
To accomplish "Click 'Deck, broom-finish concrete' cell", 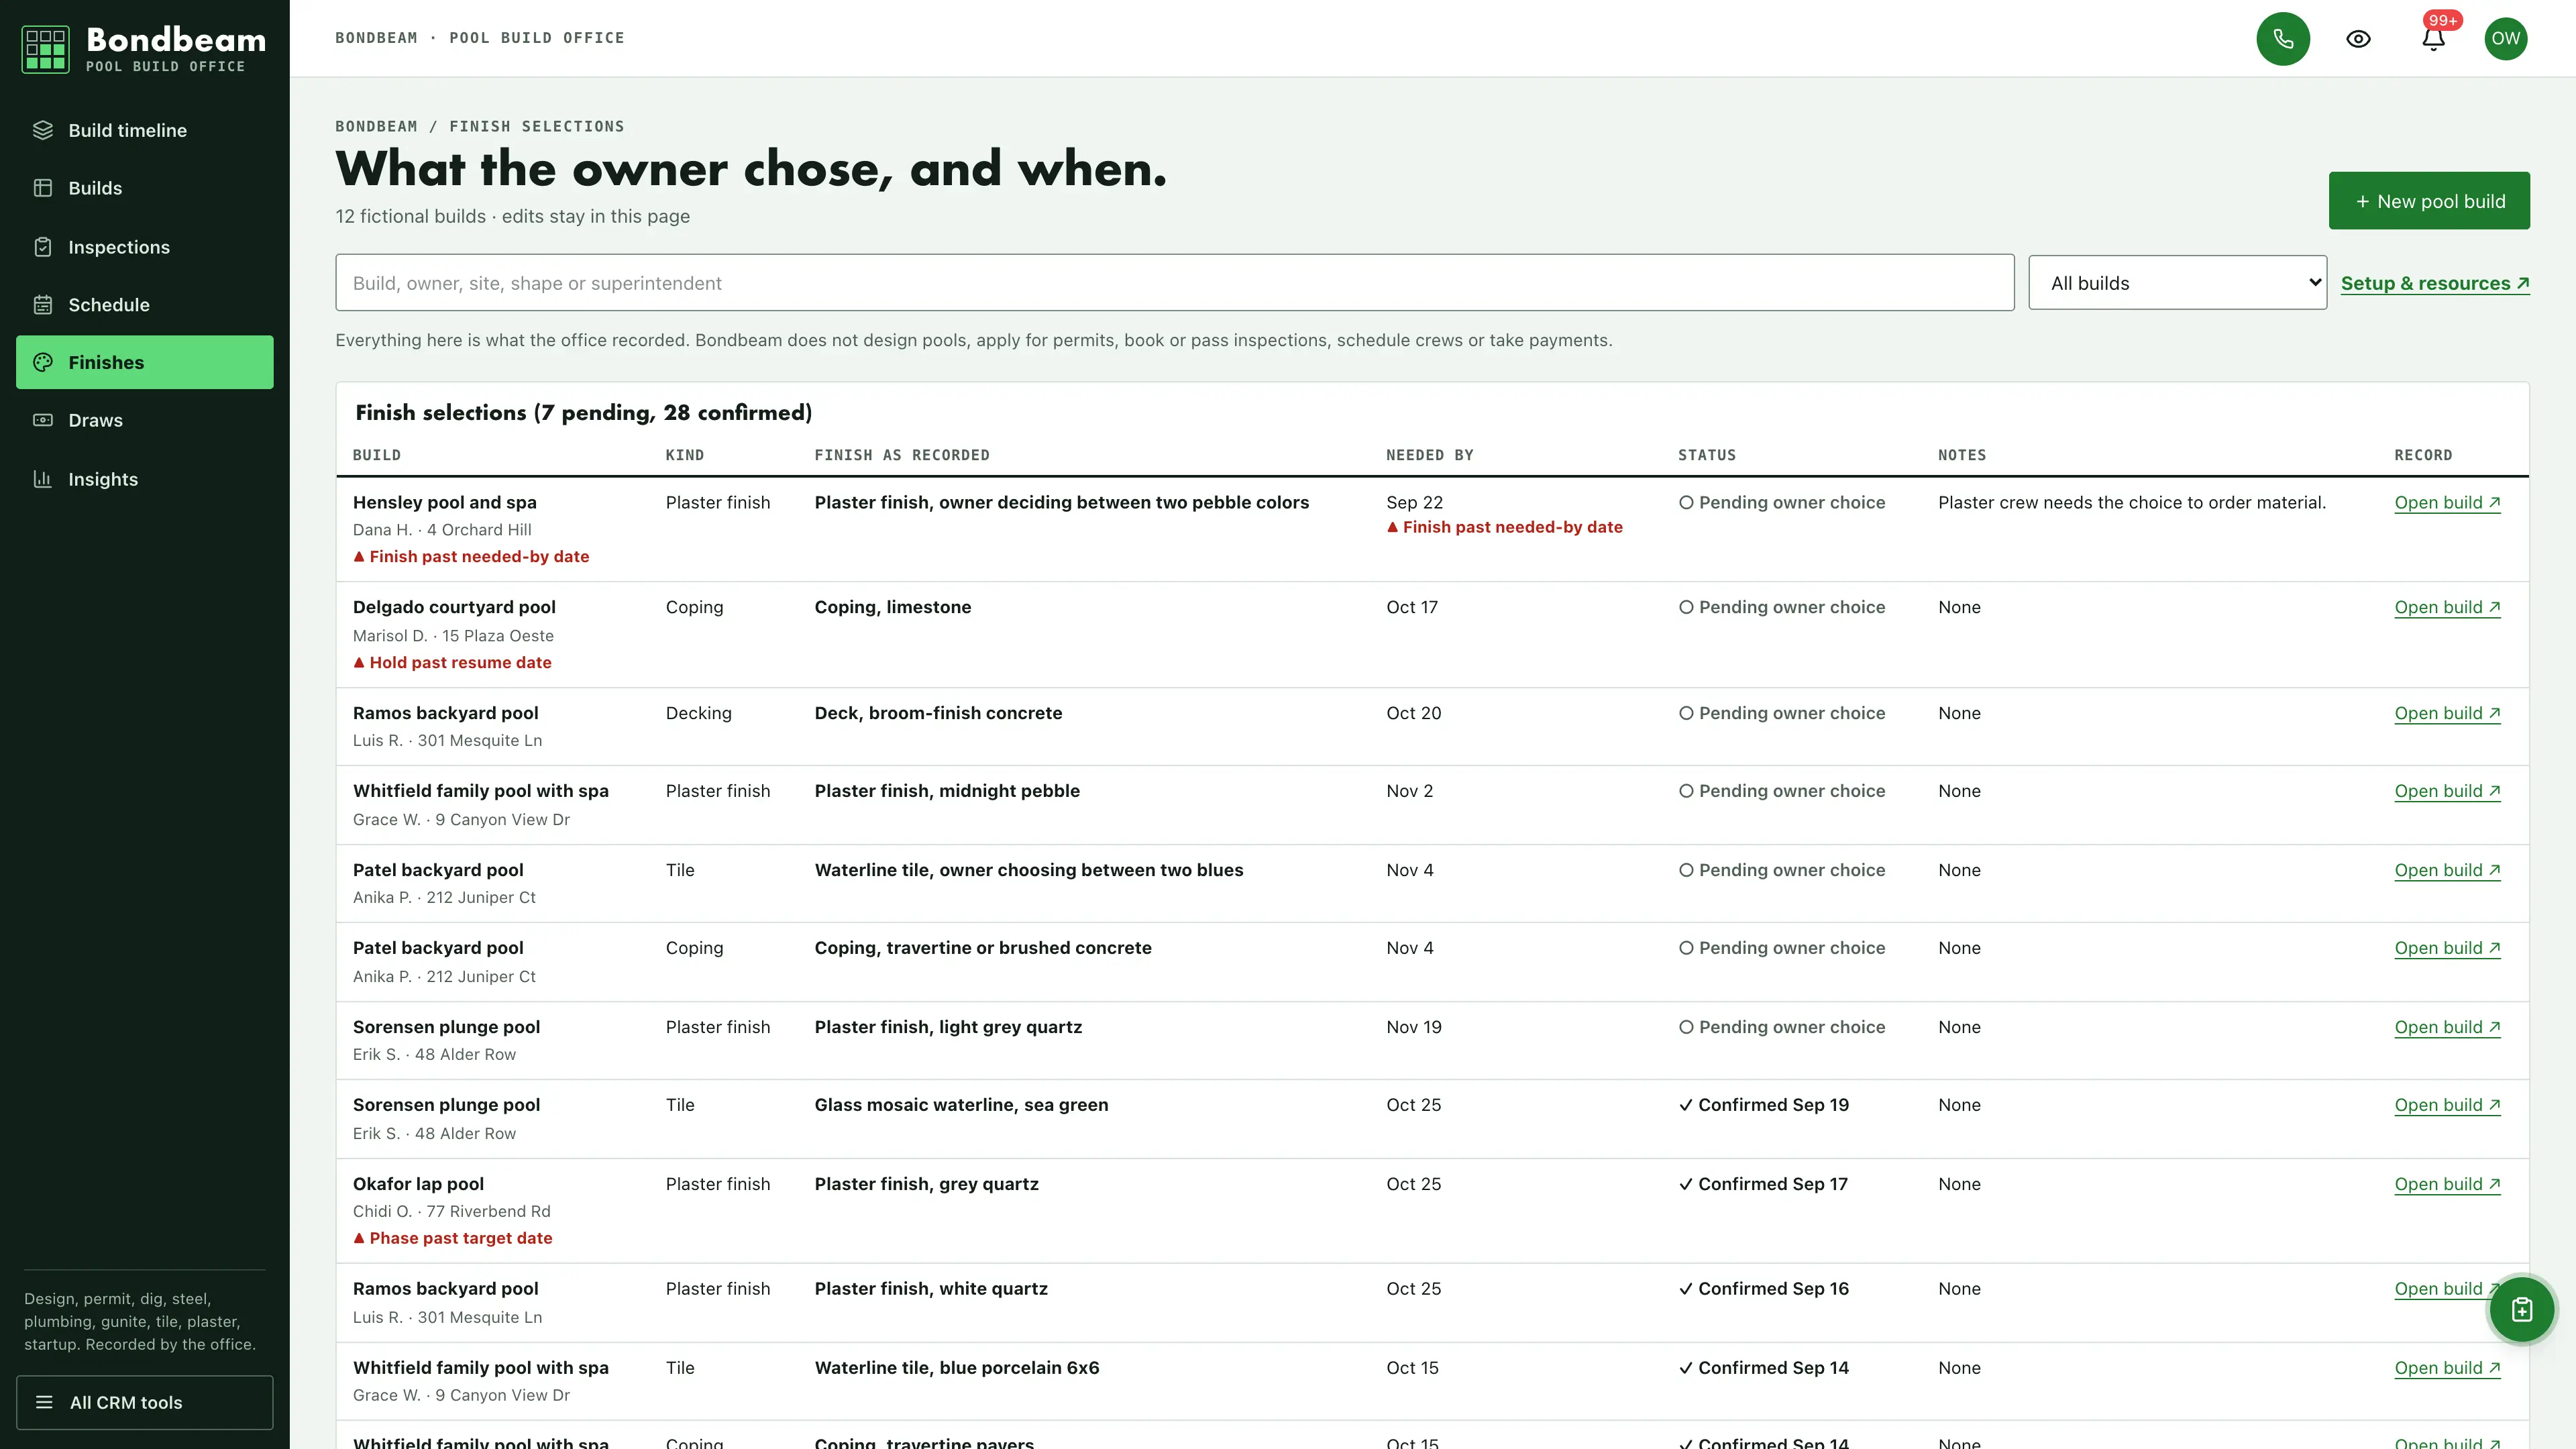I will [x=938, y=713].
